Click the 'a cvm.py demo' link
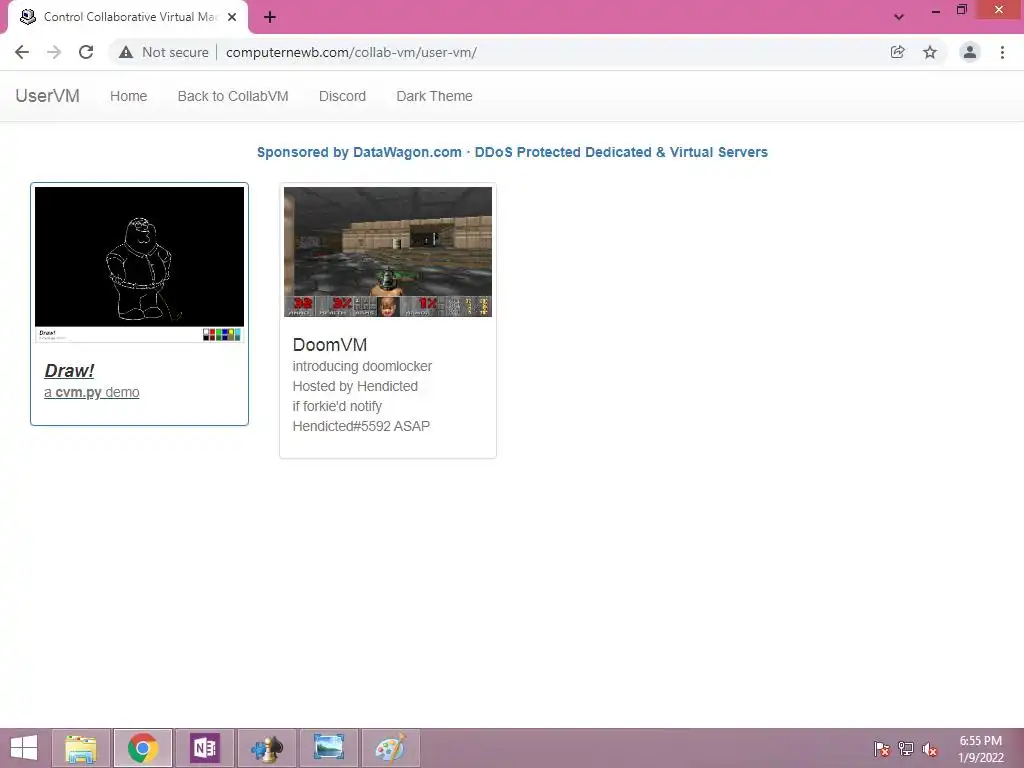The height and width of the screenshot is (768, 1024). 91,392
